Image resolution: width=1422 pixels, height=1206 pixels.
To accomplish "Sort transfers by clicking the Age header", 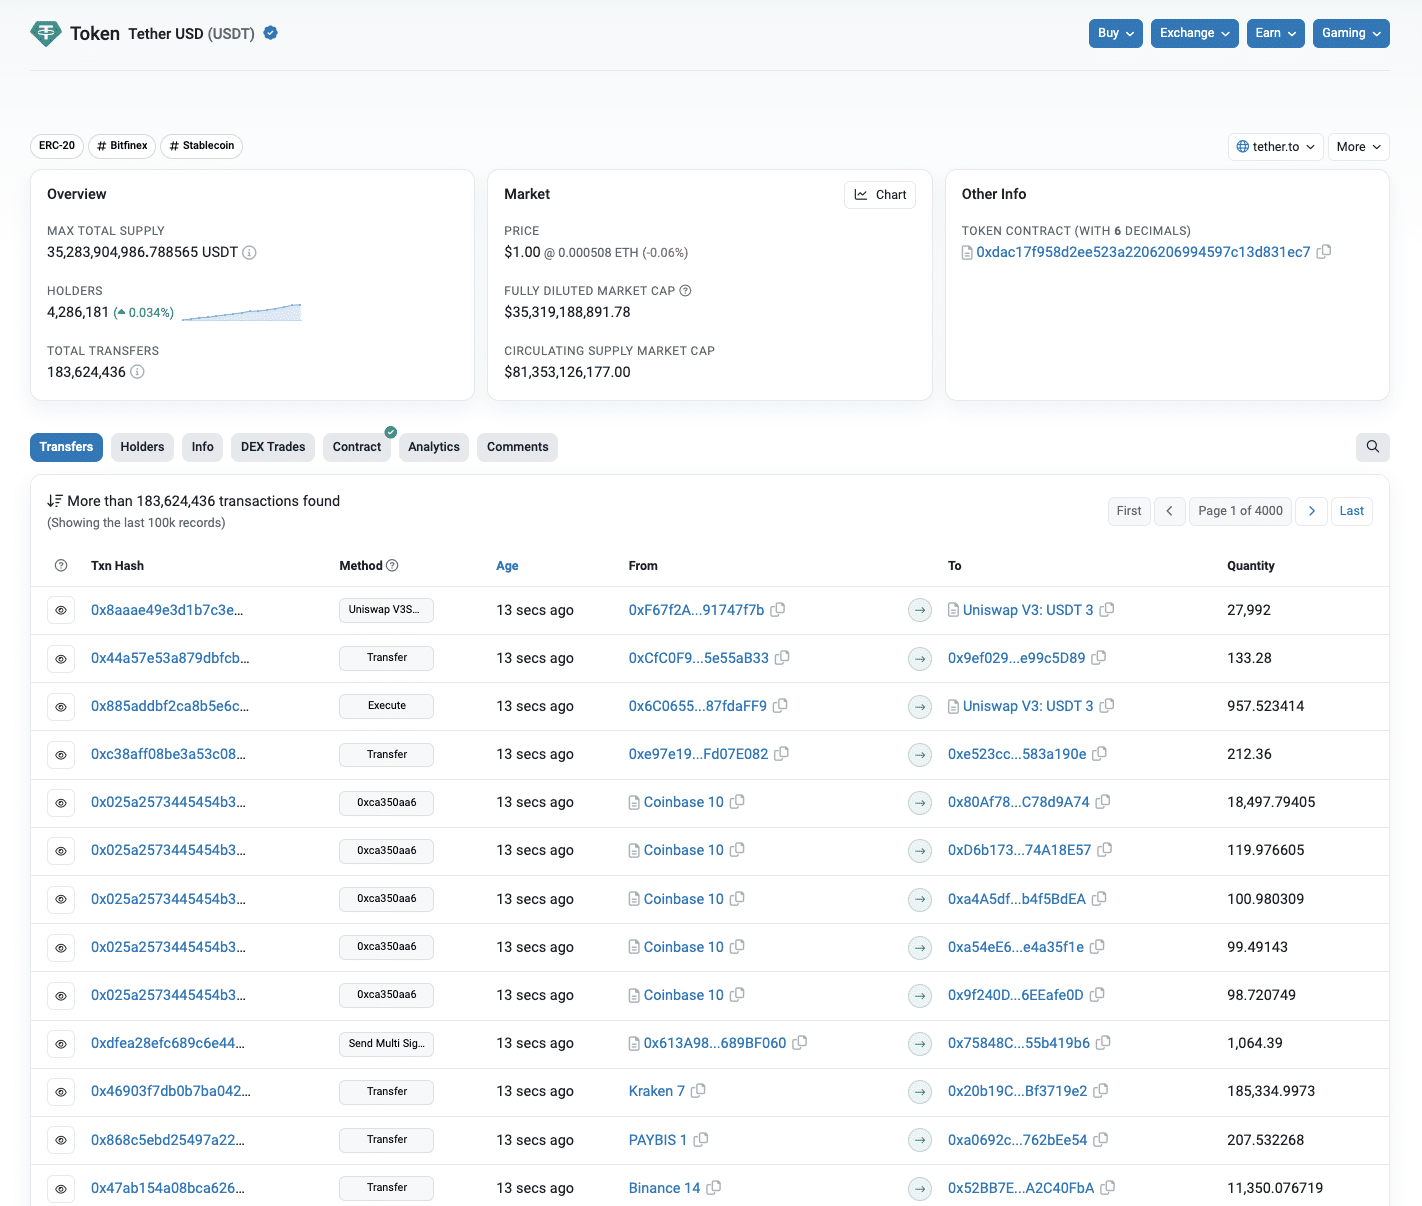I will click(507, 565).
